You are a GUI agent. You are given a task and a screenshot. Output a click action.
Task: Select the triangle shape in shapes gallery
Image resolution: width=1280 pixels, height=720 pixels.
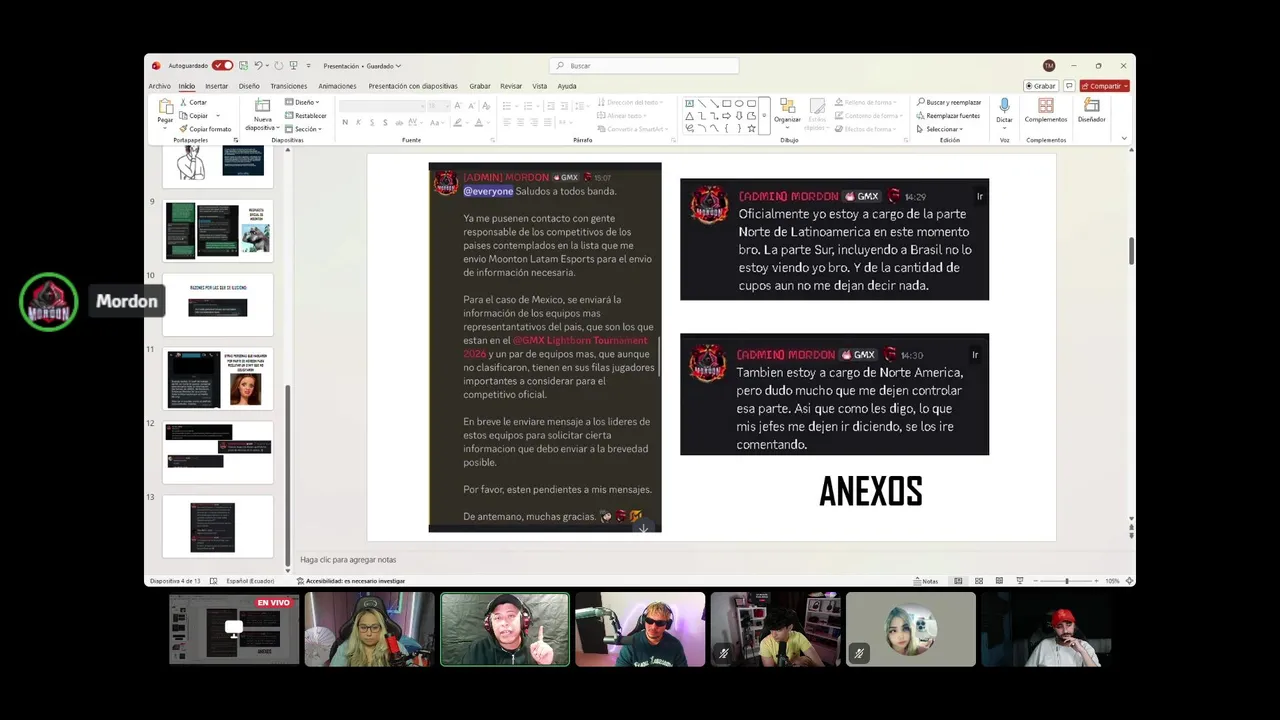(689, 115)
